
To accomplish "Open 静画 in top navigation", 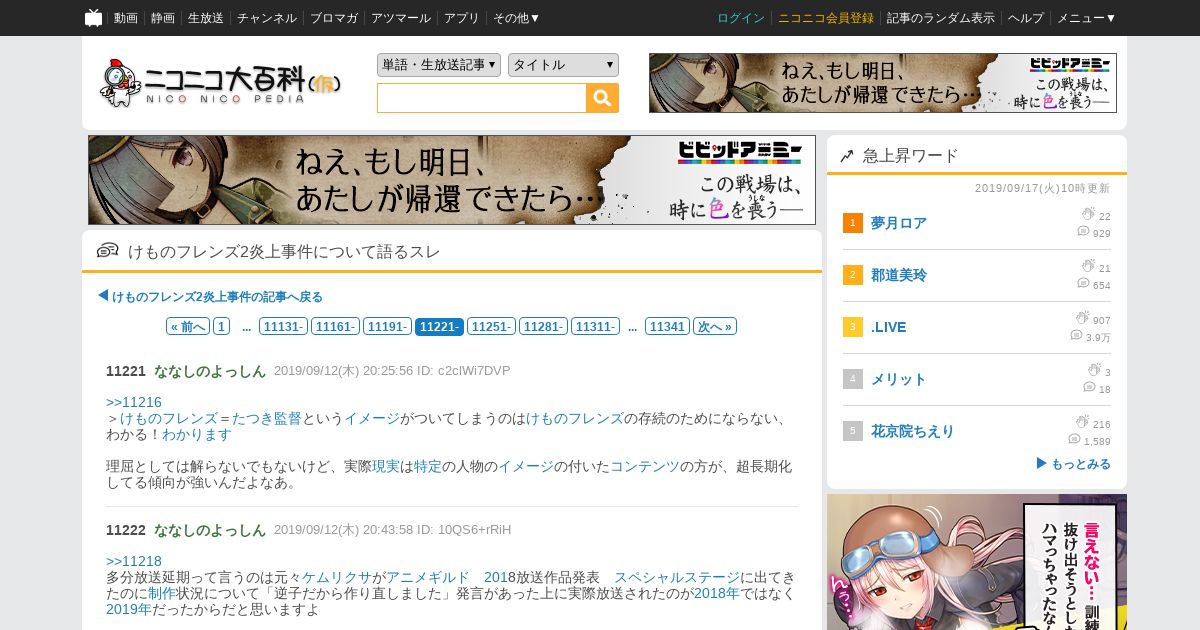I will point(163,18).
